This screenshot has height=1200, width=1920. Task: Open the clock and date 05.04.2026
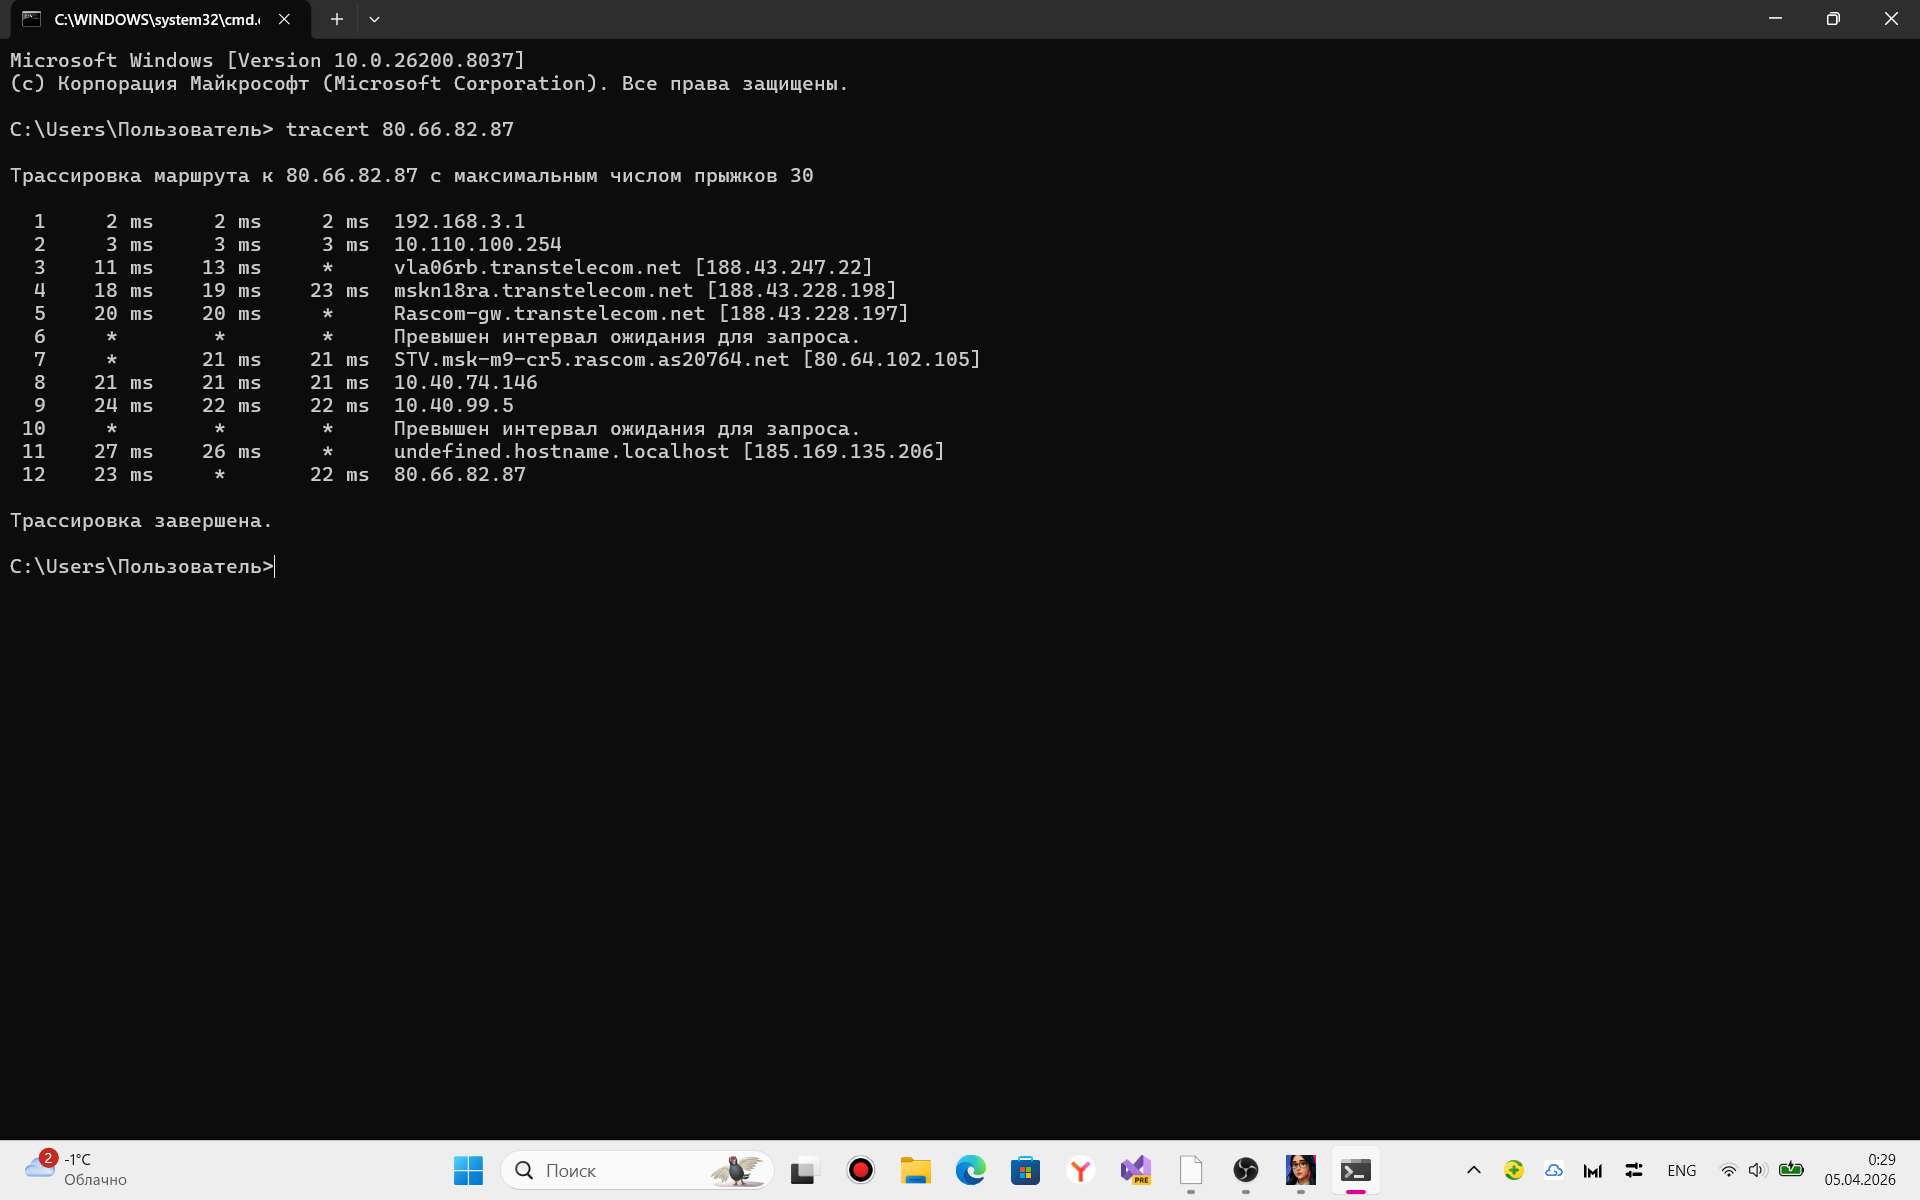tap(1860, 1170)
